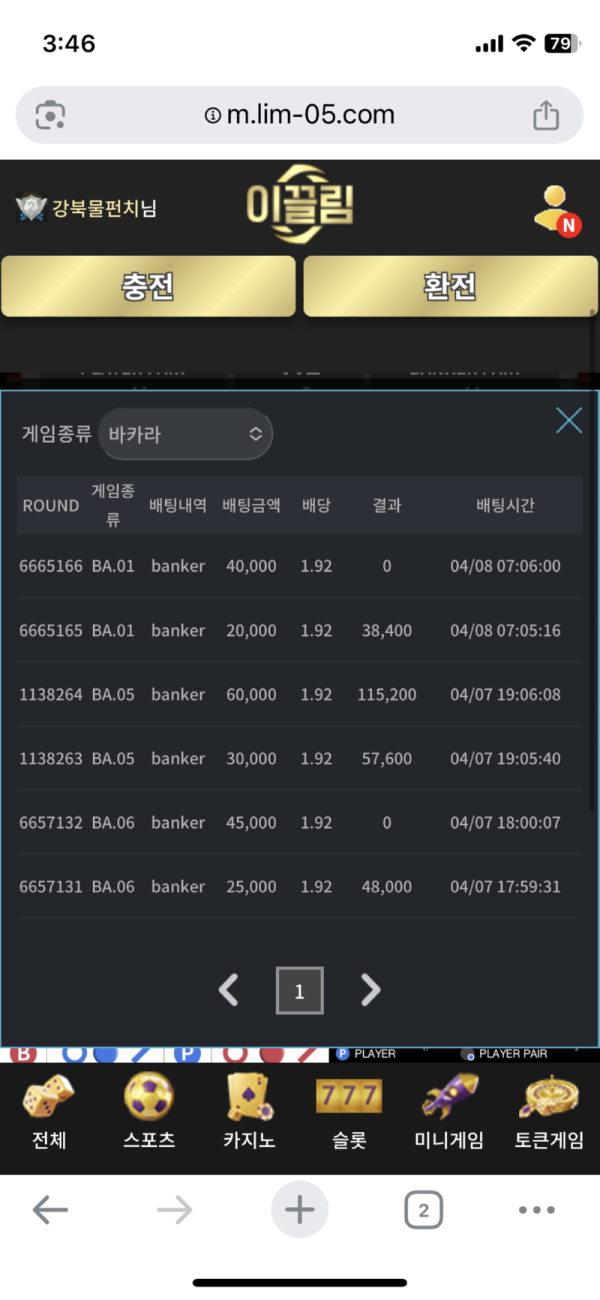Tap the 충전 gold button
Screen dimensions: 600x1300
(x=148, y=287)
